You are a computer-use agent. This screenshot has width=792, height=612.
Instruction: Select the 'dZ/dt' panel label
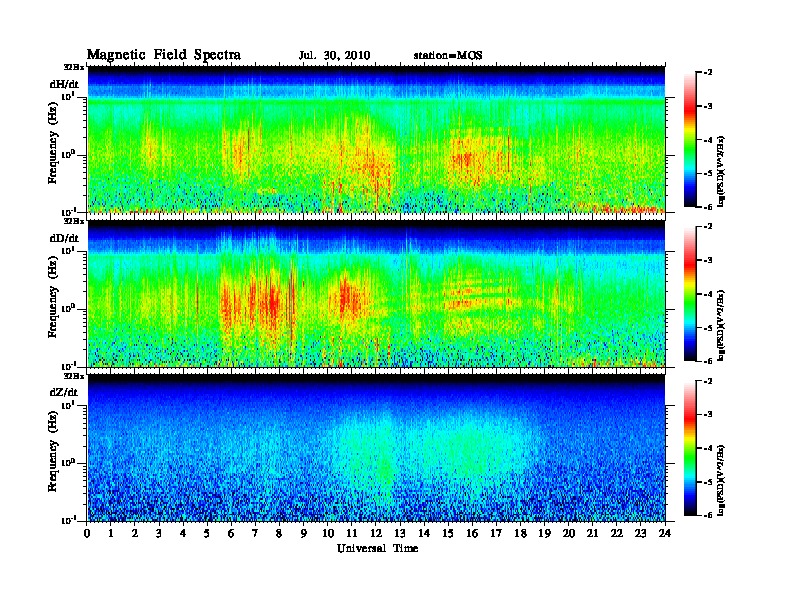point(64,392)
